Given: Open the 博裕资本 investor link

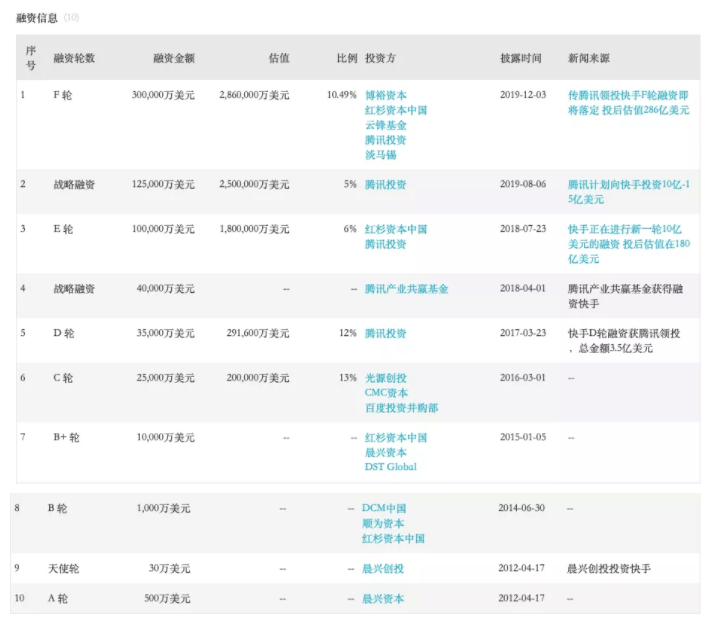Looking at the screenshot, I should point(385,95).
